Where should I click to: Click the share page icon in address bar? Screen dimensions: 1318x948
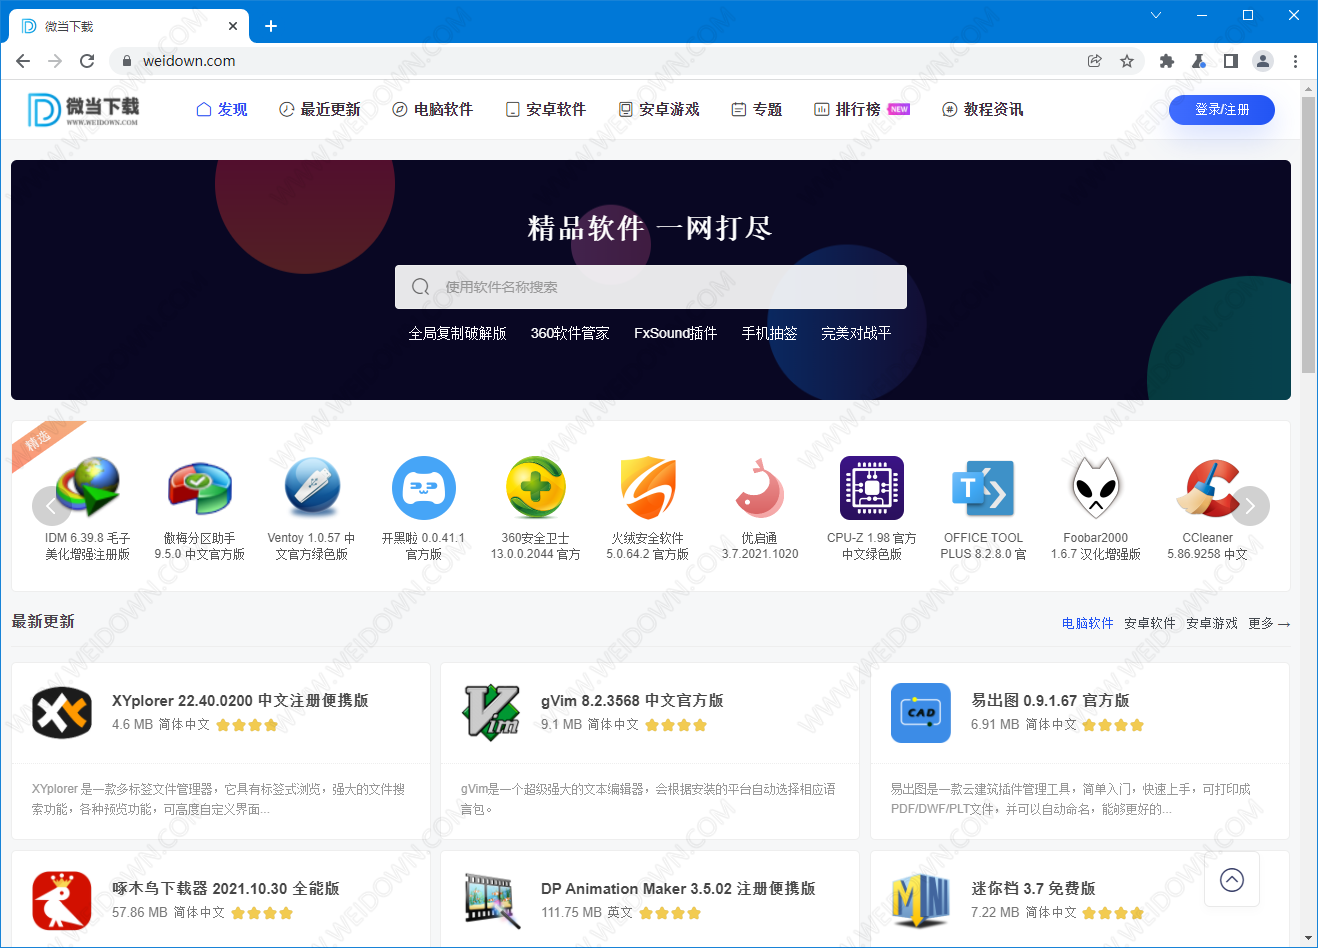click(x=1095, y=61)
